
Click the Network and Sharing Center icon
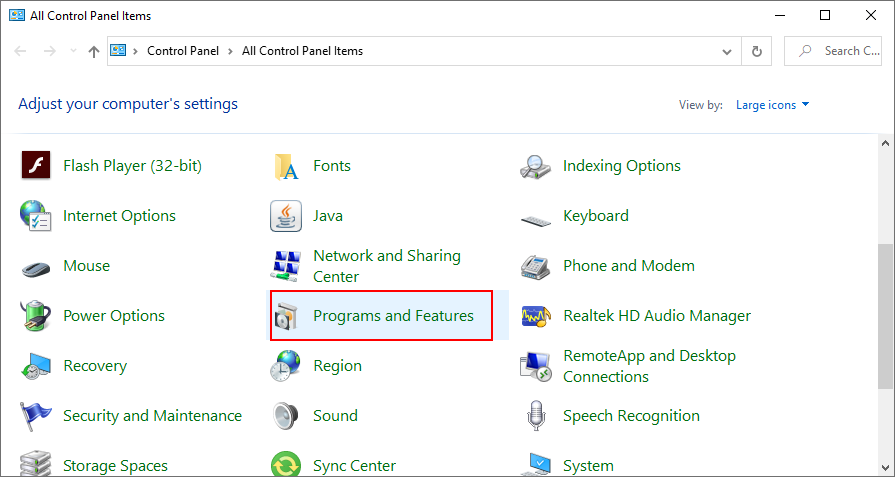tap(286, 266)
